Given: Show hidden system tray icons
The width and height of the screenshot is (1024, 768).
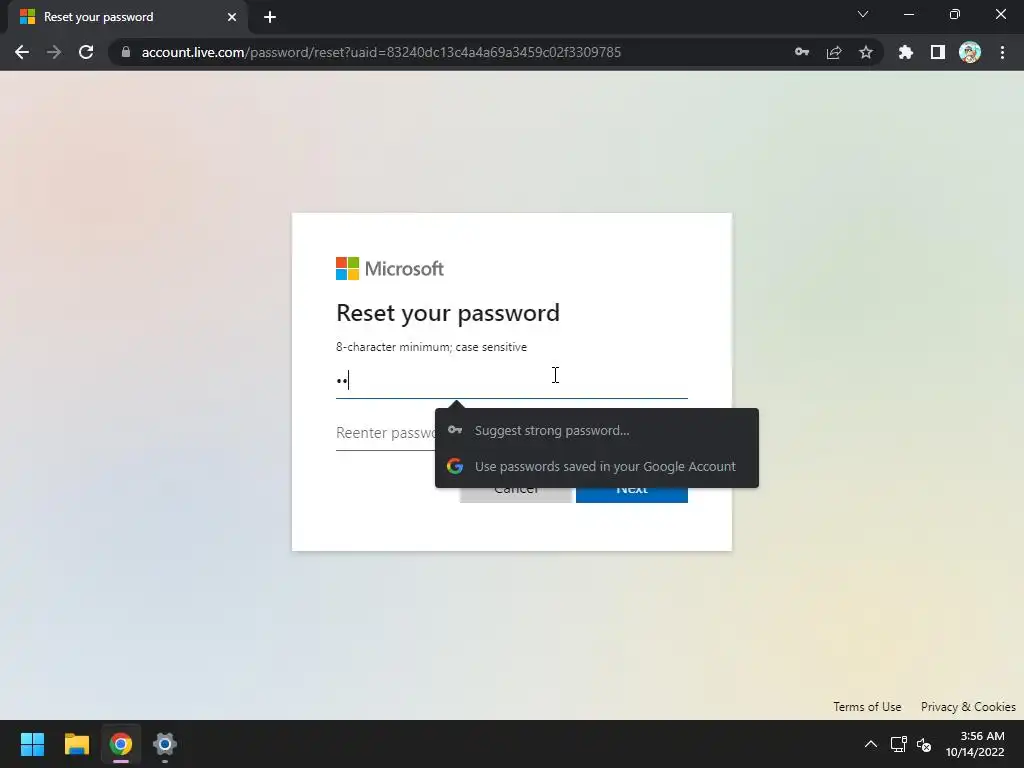Looking at the screenshot, I should [871, 744].
